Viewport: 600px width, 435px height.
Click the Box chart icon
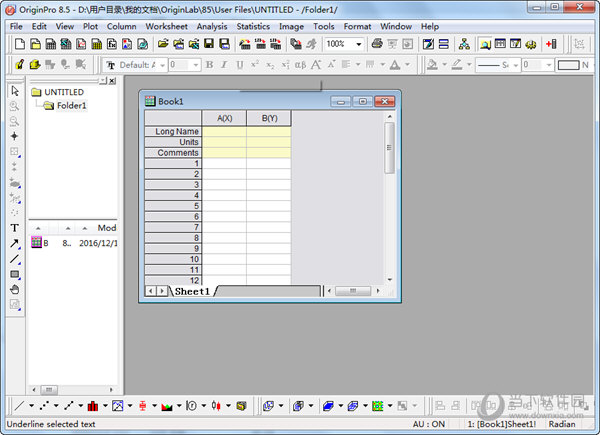[x=143, y=406]
